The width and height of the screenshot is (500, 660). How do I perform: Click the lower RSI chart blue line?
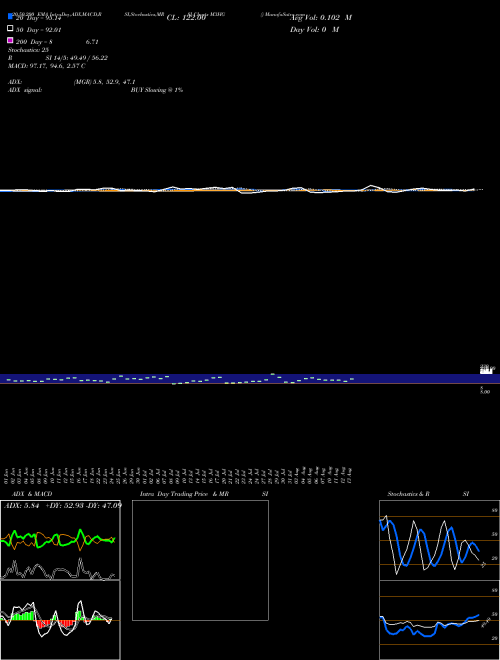pyautogui.click(x=428, y=626)
